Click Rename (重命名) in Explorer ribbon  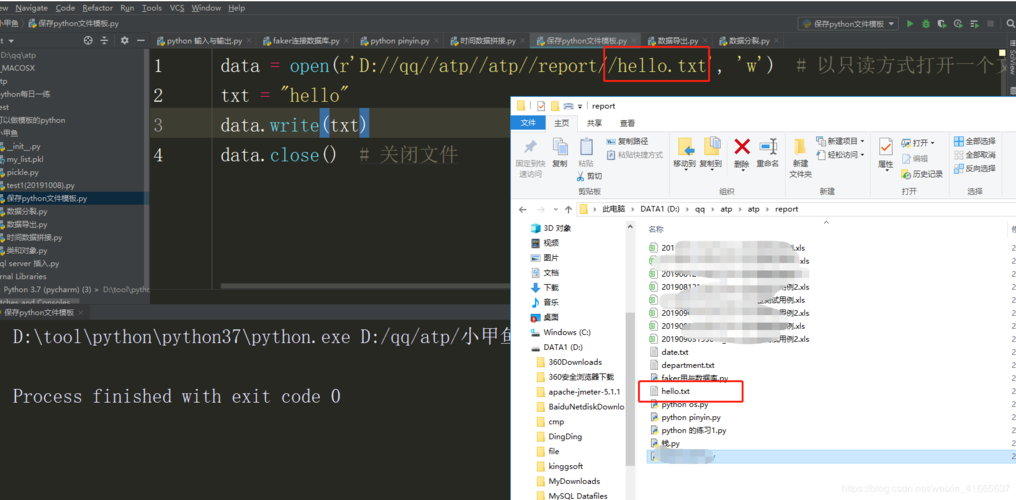pyautogui.click(x=768, y=153)
